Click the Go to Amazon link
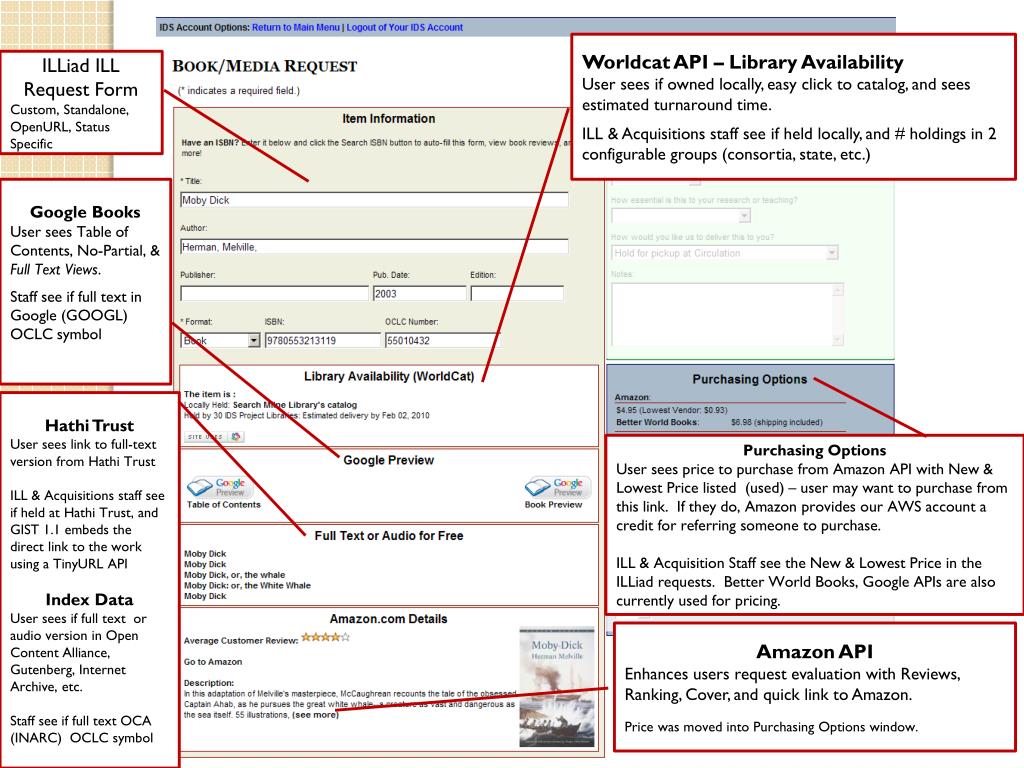1024x768 pixels. click(213, 662)
